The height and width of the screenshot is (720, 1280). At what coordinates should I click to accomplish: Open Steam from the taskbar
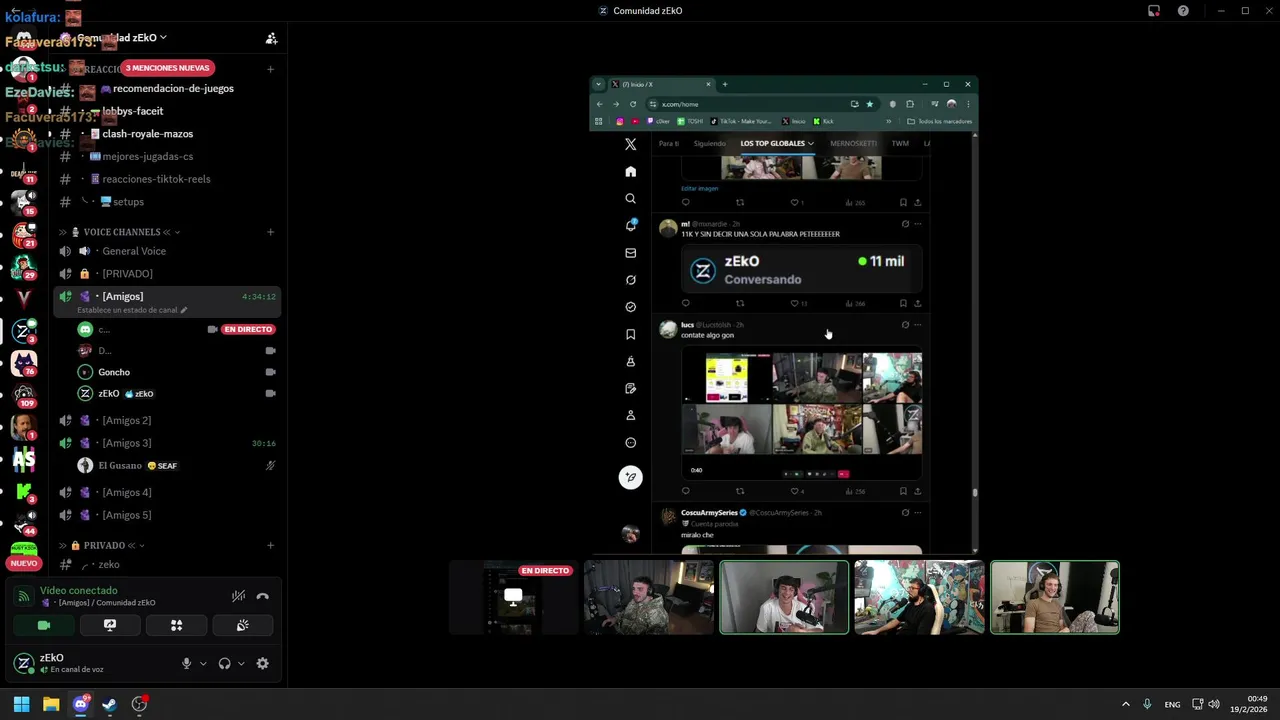(109, 704)
